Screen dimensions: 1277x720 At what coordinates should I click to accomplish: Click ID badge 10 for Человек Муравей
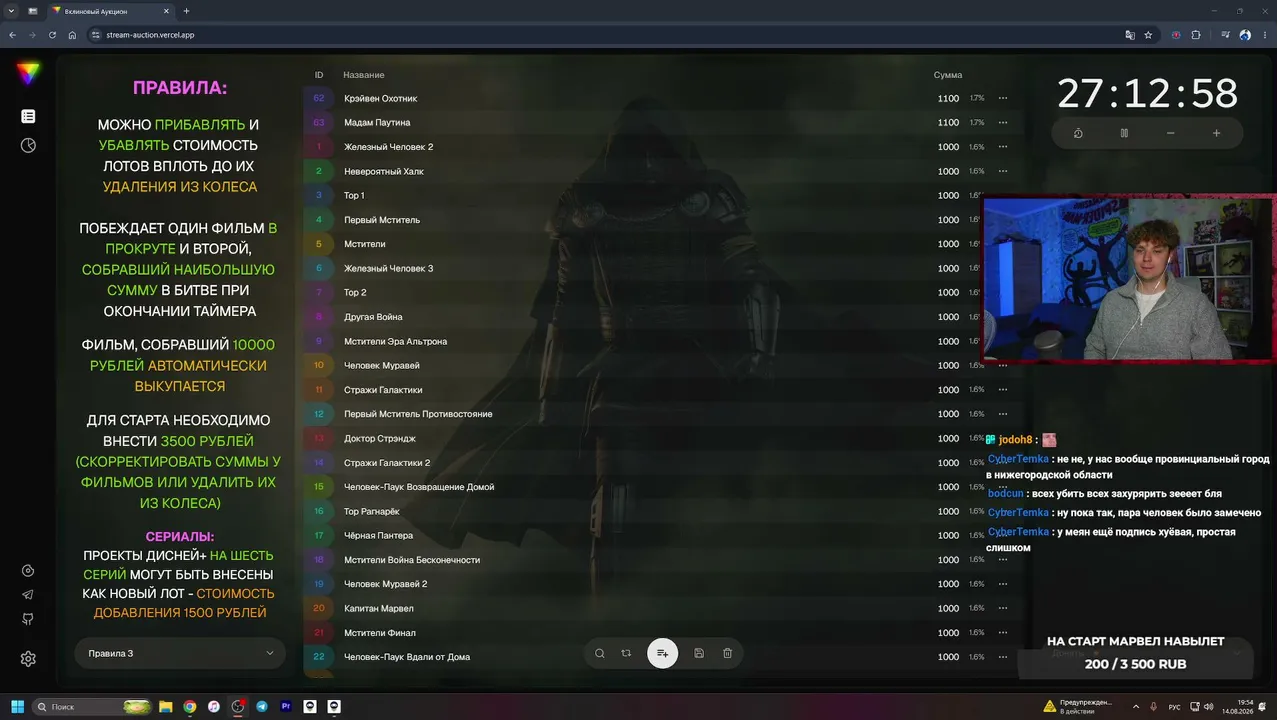point(319,365)
